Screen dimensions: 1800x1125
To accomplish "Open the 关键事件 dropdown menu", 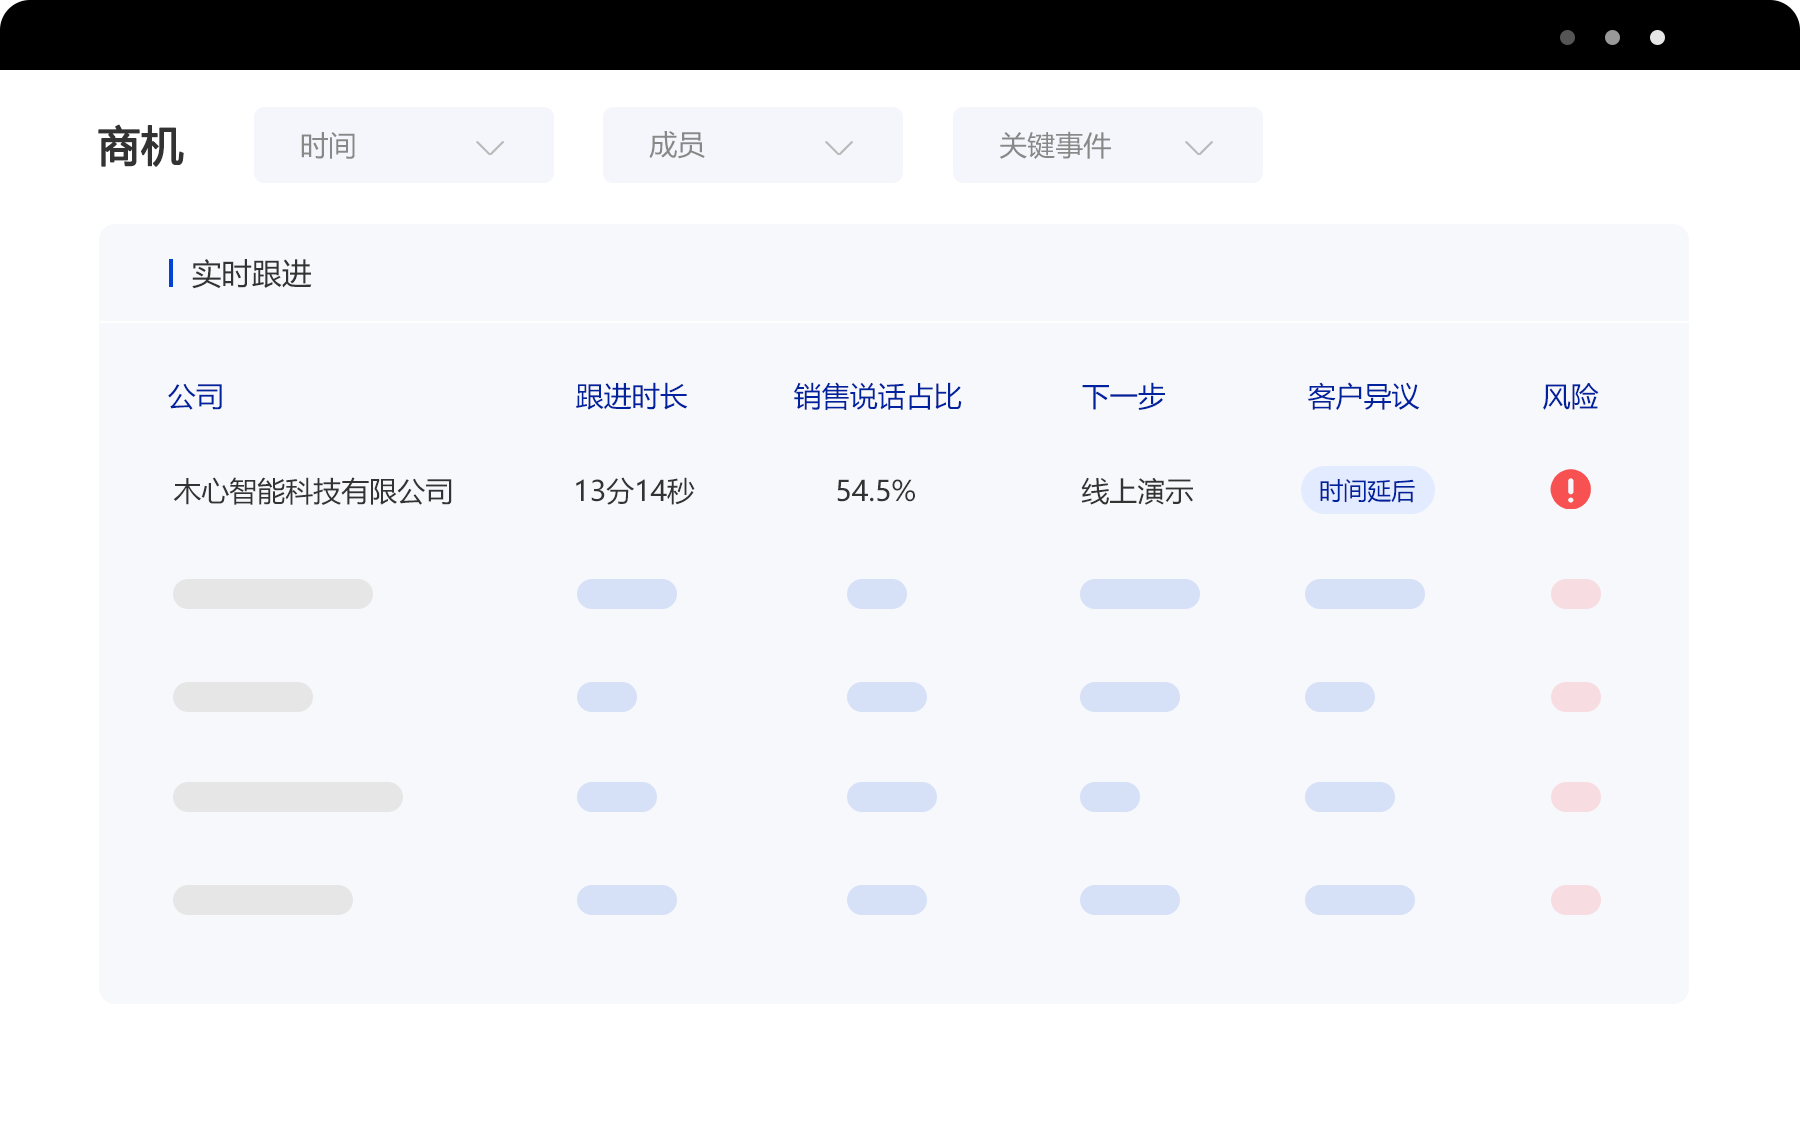I will [1106, 146].
